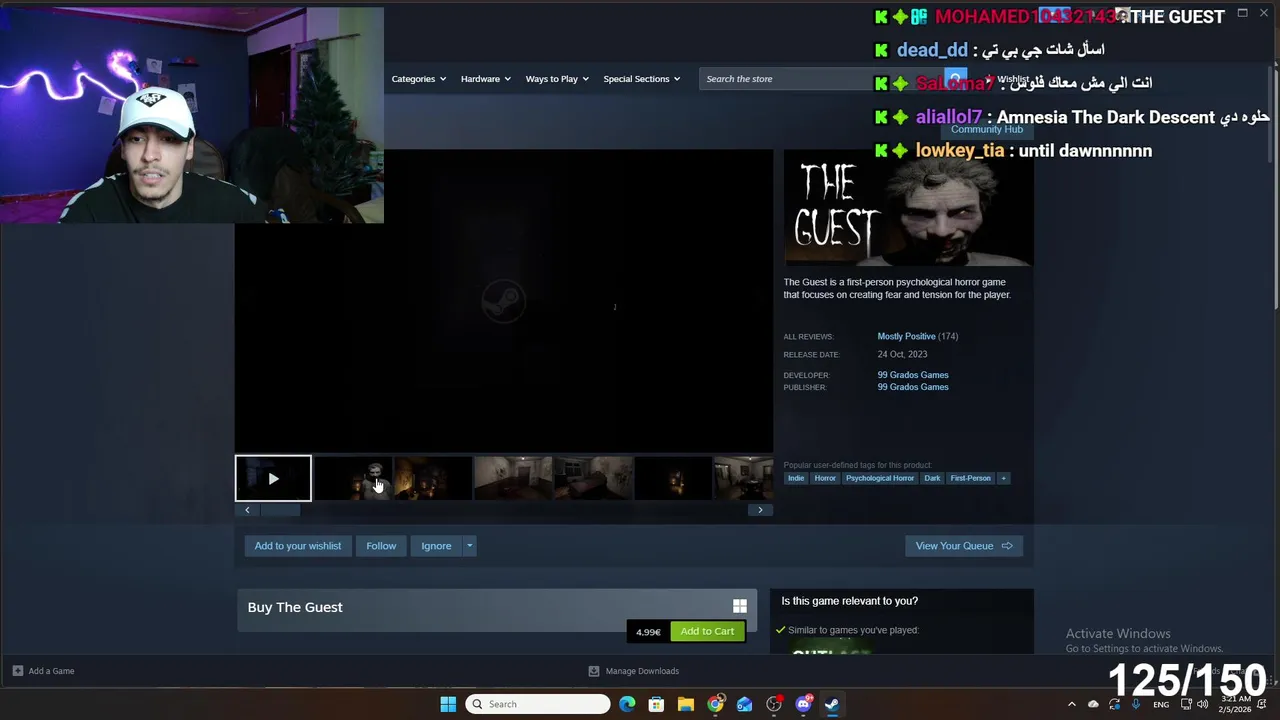Image resolution: width=1280 pixels, height=720 pixels.
Task: Click Similar to games you've played text
Action: tap(853, 630)
